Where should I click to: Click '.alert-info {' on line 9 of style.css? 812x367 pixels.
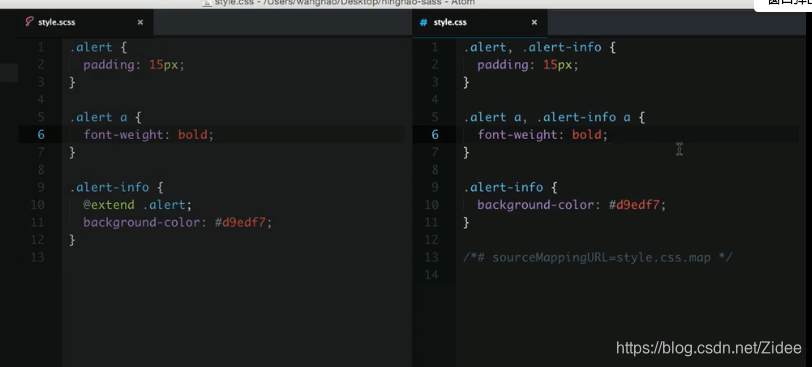[511, 187]
